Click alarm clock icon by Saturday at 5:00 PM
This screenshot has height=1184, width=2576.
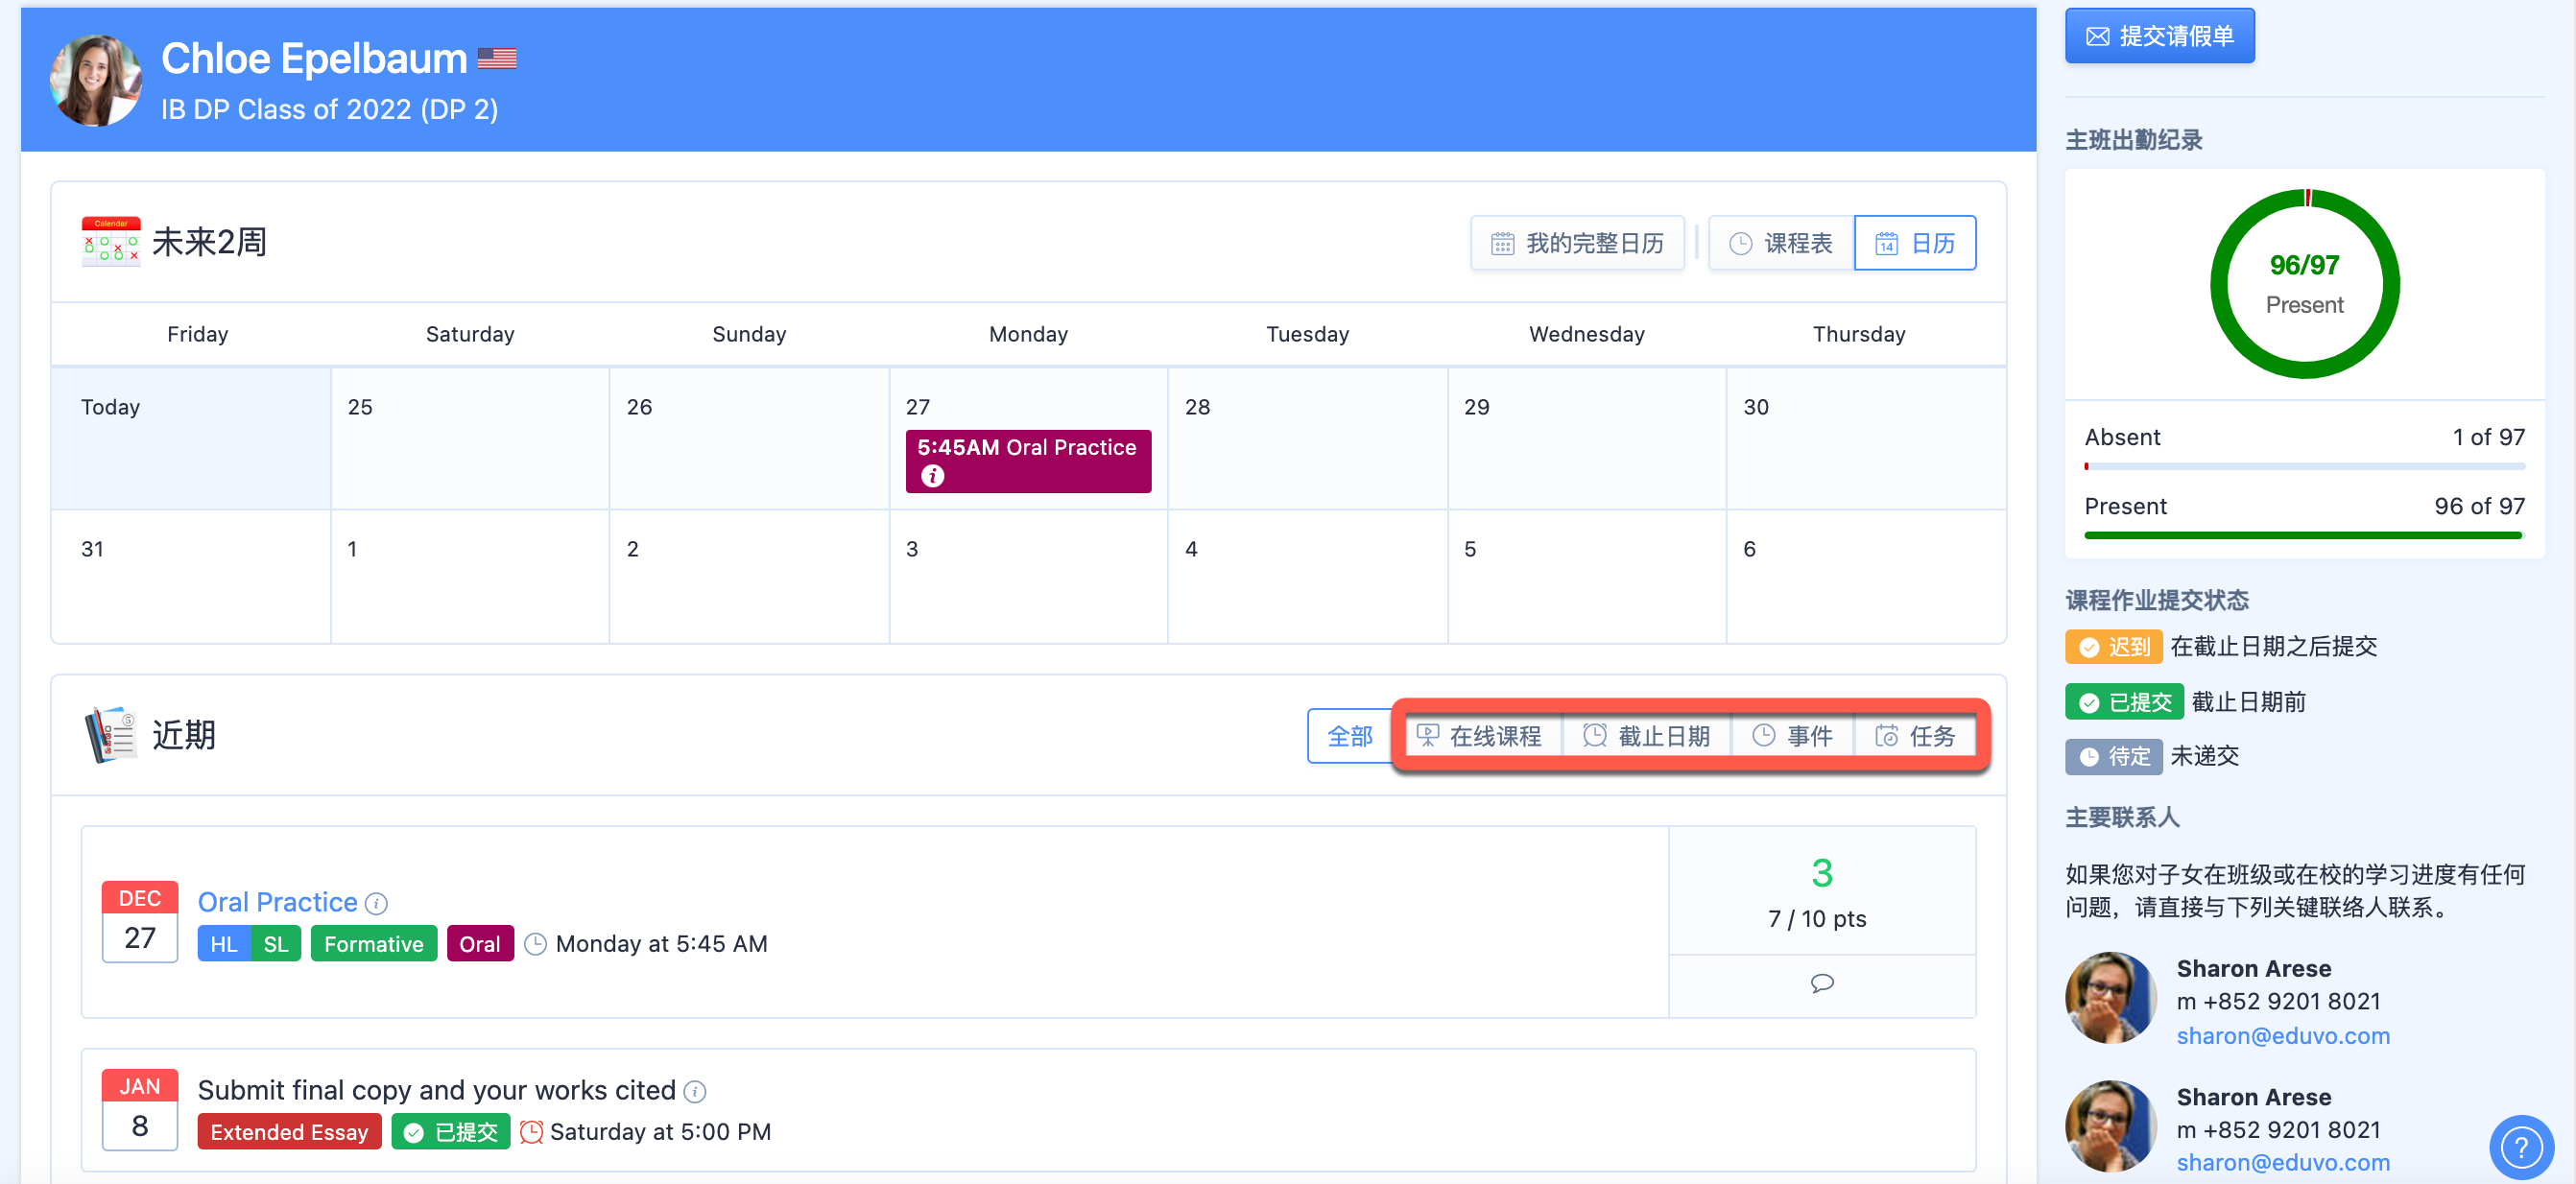(x=532, y=1132)
